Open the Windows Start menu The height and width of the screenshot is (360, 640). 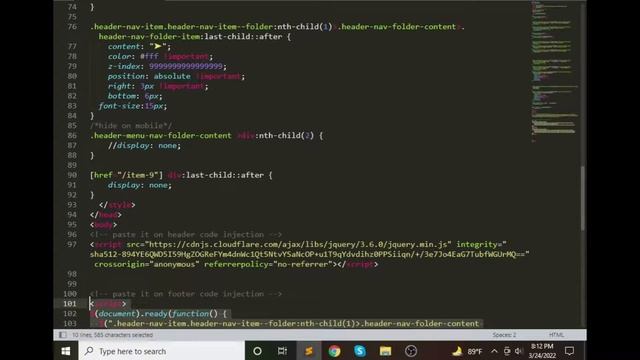click(x=66, y=351)
